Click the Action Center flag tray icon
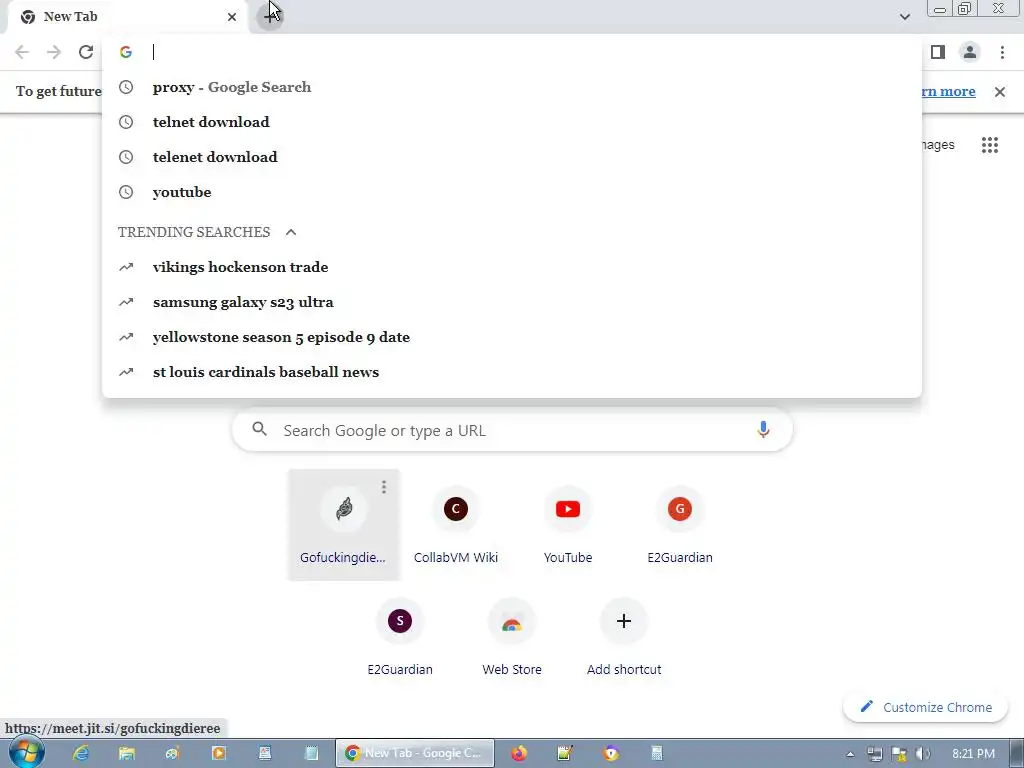This screenshot has height=768, width=1024. [899, 754]
